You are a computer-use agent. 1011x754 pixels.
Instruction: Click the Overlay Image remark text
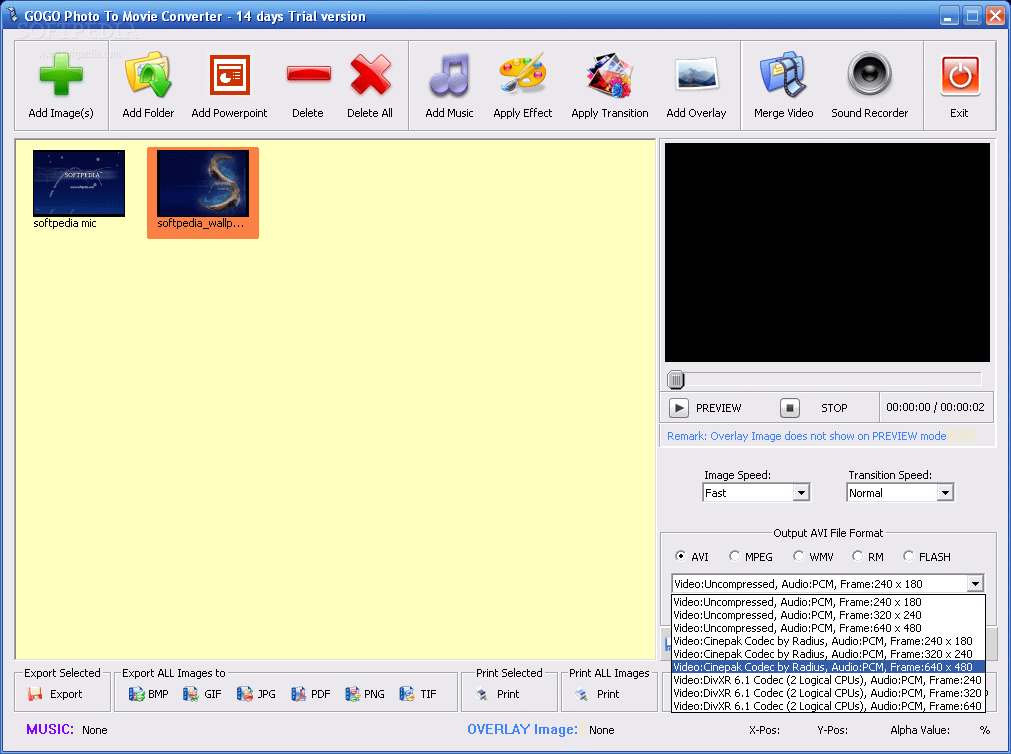pos(807,436)
